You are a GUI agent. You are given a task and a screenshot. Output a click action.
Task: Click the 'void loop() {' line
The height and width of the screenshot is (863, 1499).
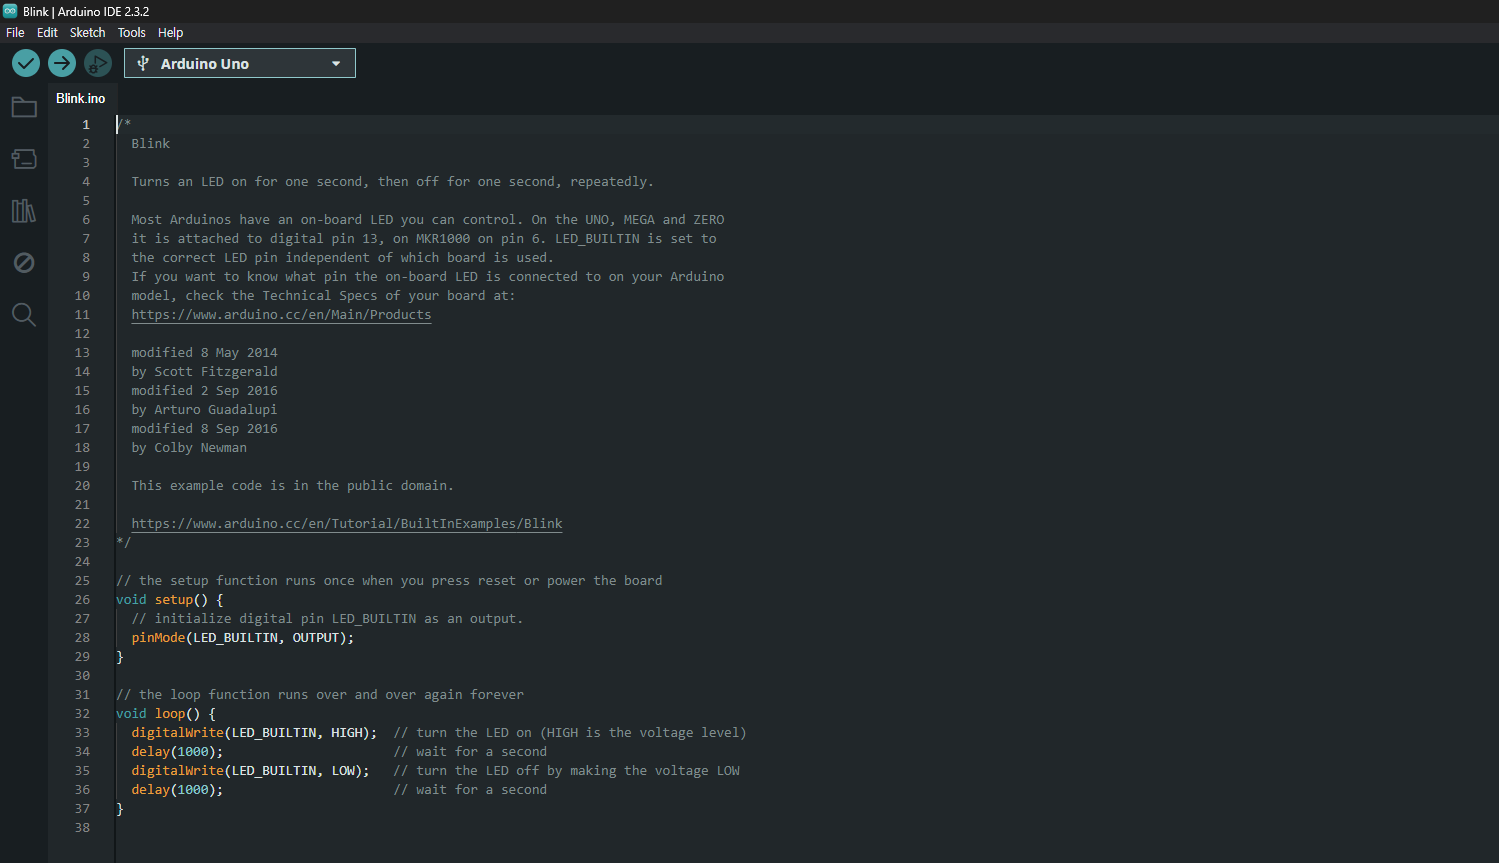tap(166, 713)
